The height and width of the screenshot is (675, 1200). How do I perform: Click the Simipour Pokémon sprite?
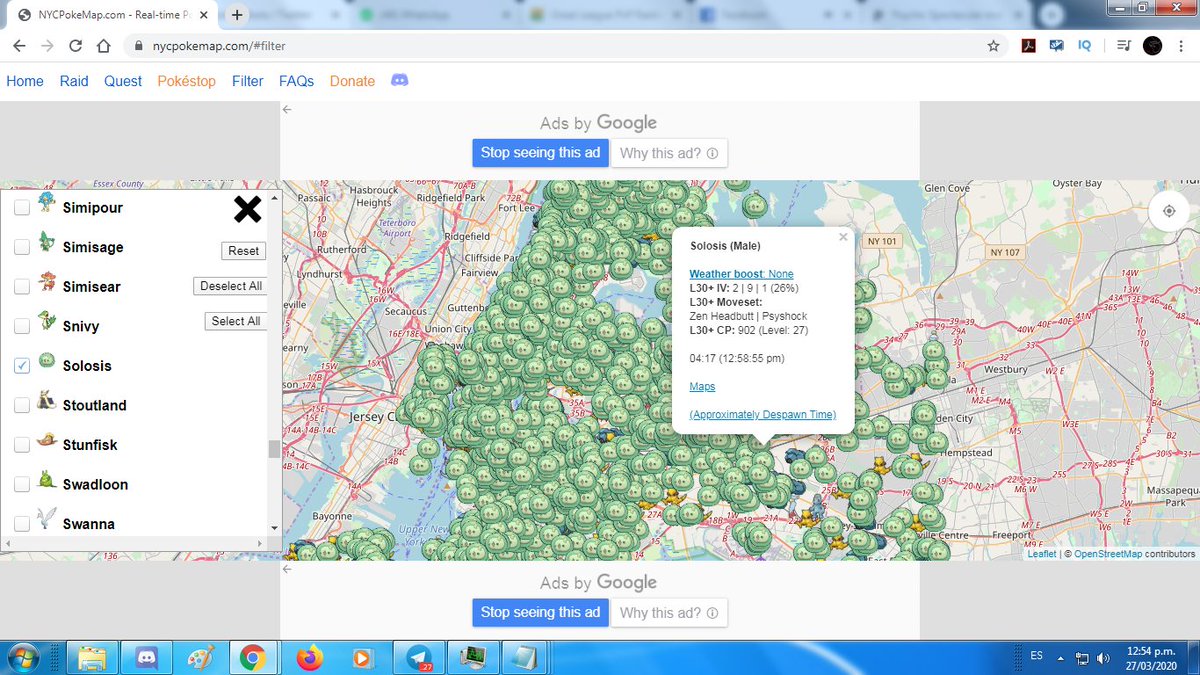[47, 204]
